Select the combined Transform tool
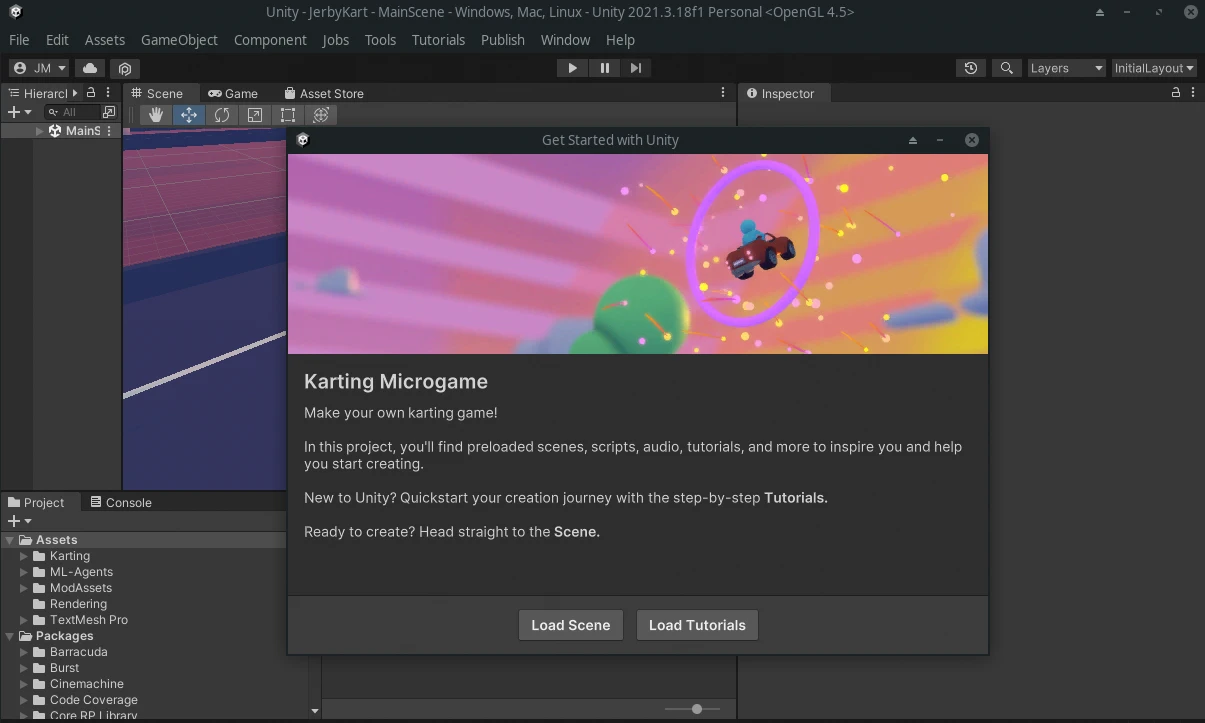The image size is (1205, 723). pos(321,115)
